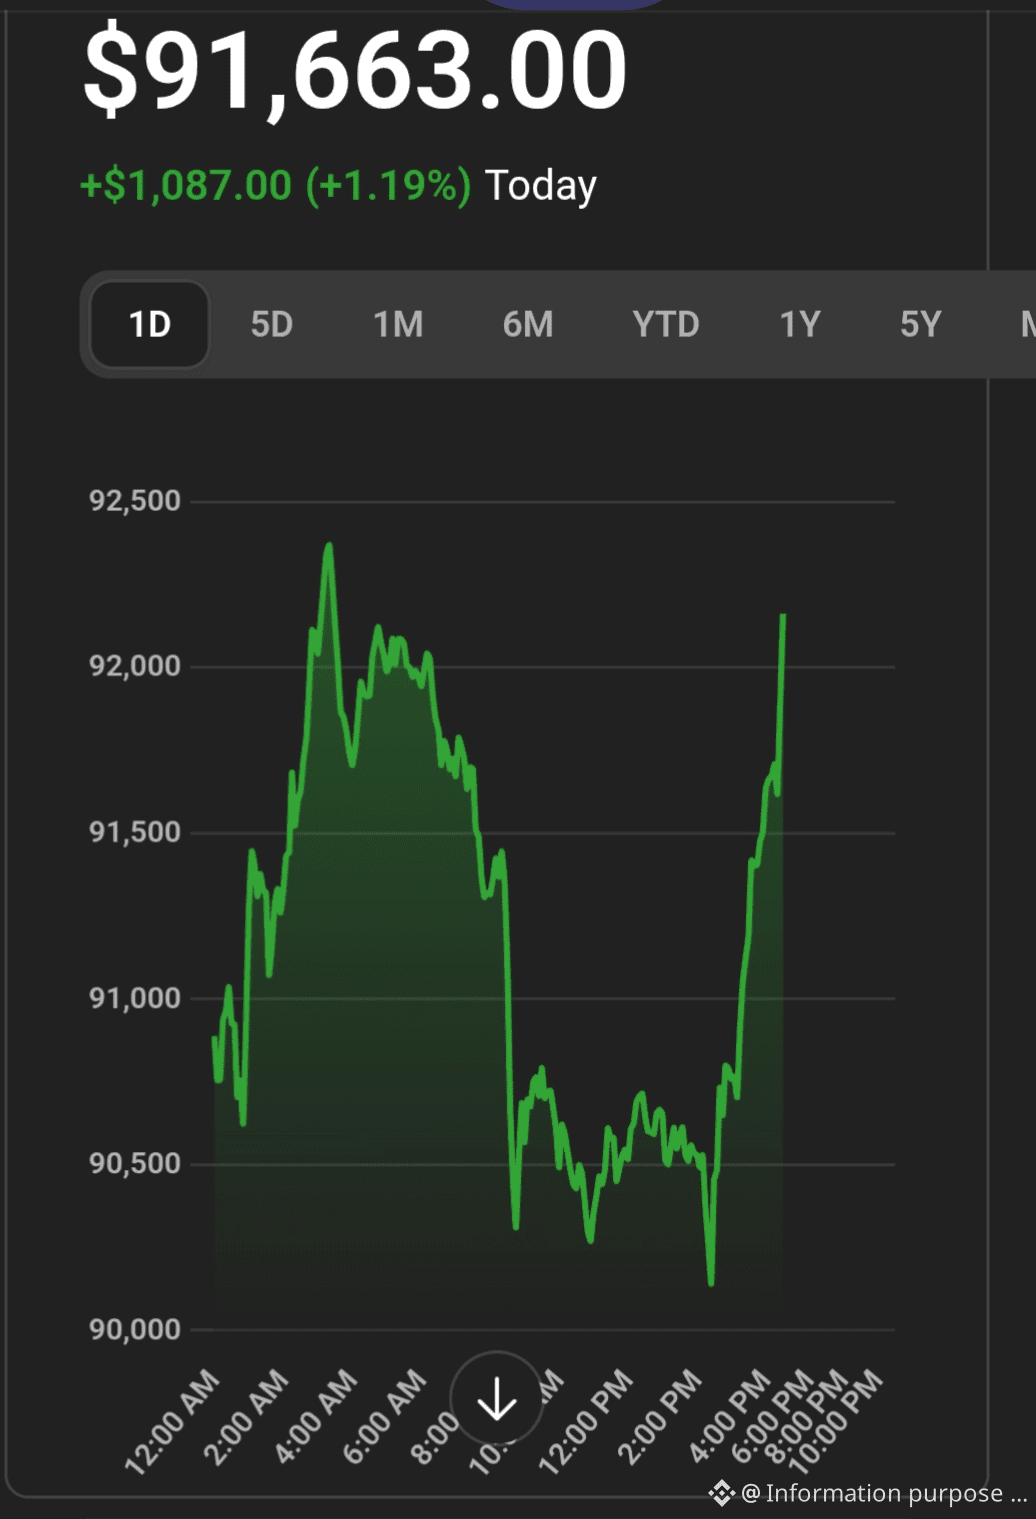Open the "@Information purpose" author link

[884, 1494]
